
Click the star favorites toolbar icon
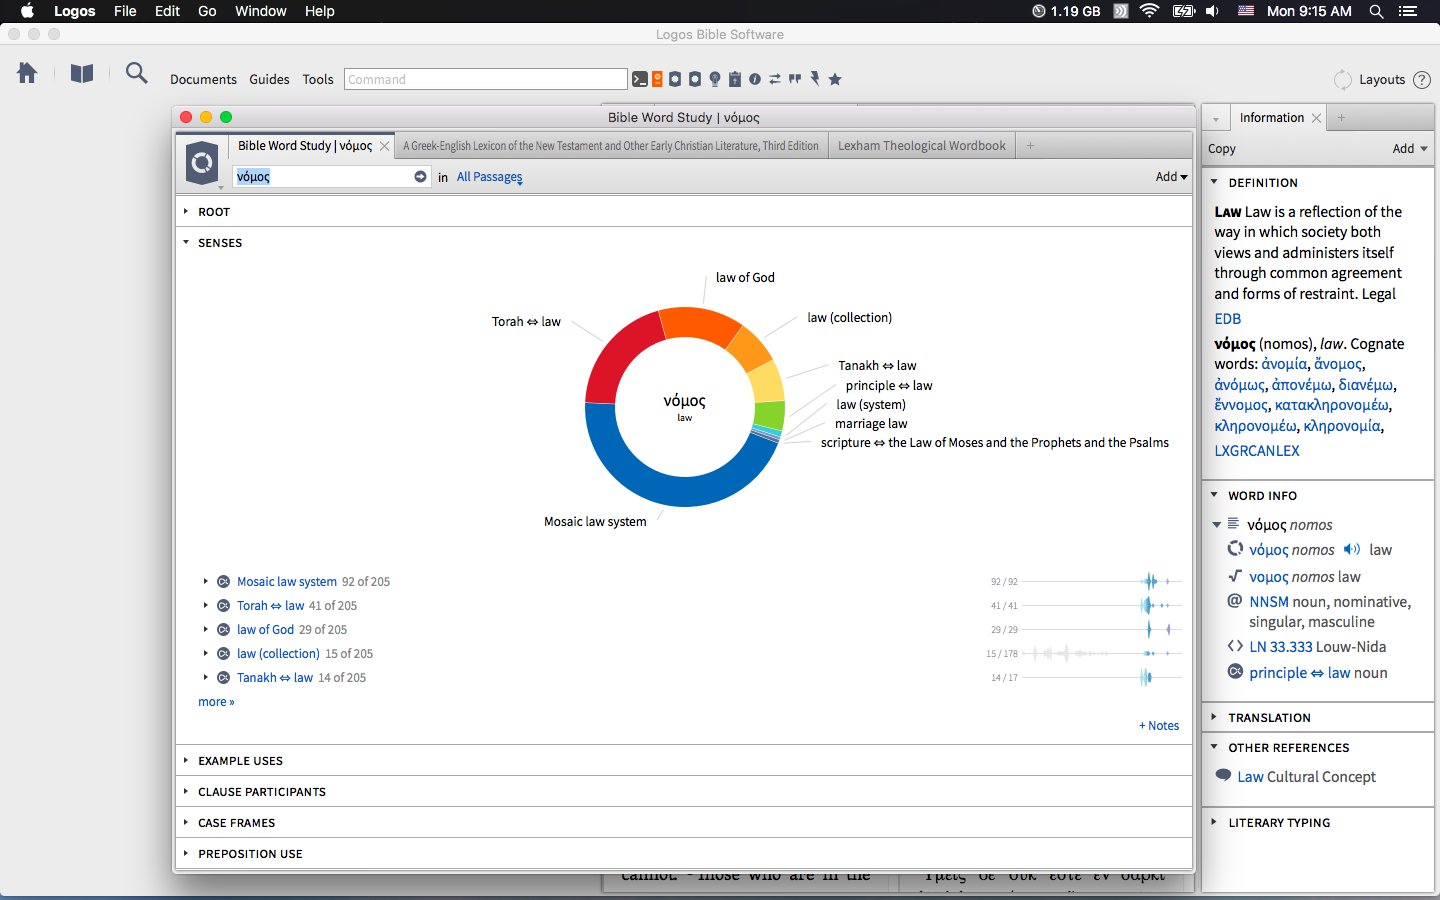coord(835,79)
